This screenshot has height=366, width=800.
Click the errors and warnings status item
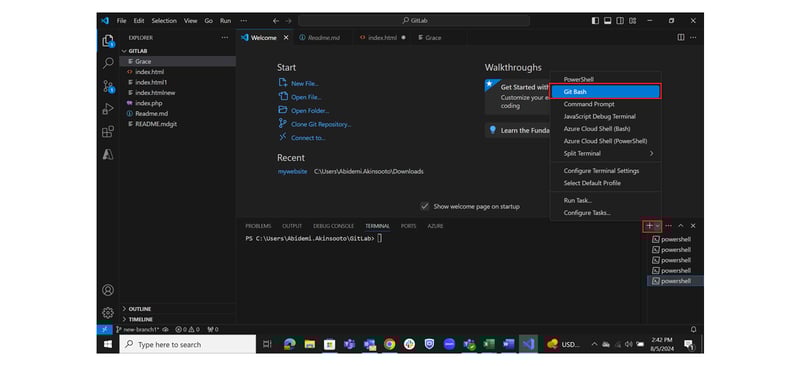[x=187, y=330]
